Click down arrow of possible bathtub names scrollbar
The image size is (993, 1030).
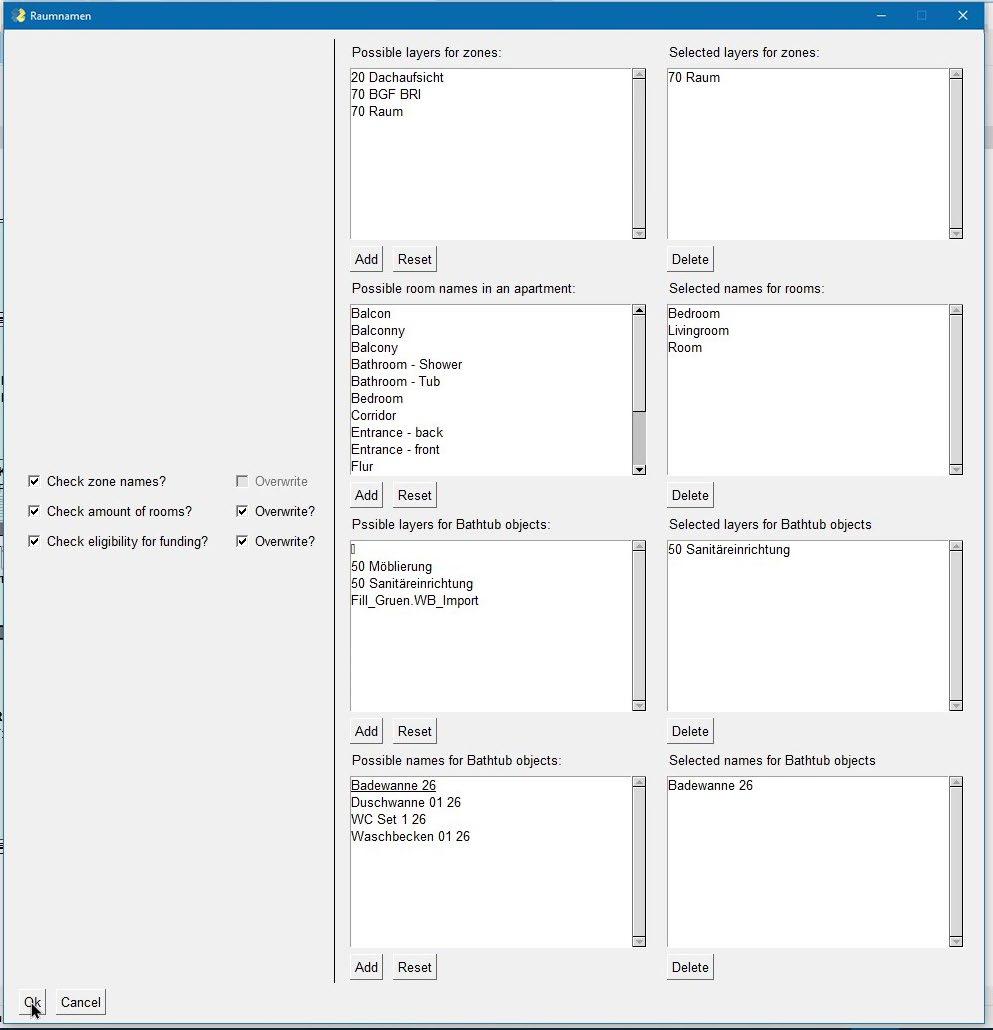[x=639, y=941]
